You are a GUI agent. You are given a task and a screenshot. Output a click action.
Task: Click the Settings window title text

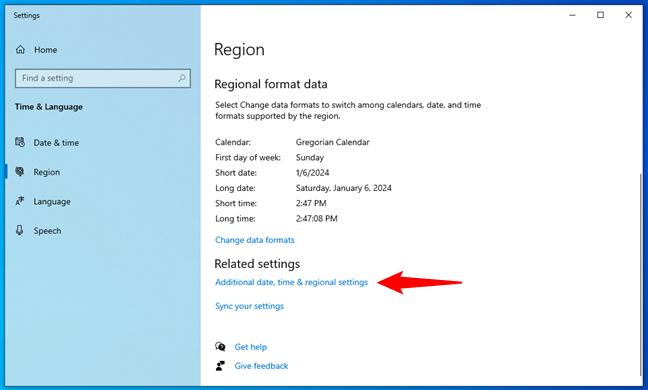click(x=26, y=15)
